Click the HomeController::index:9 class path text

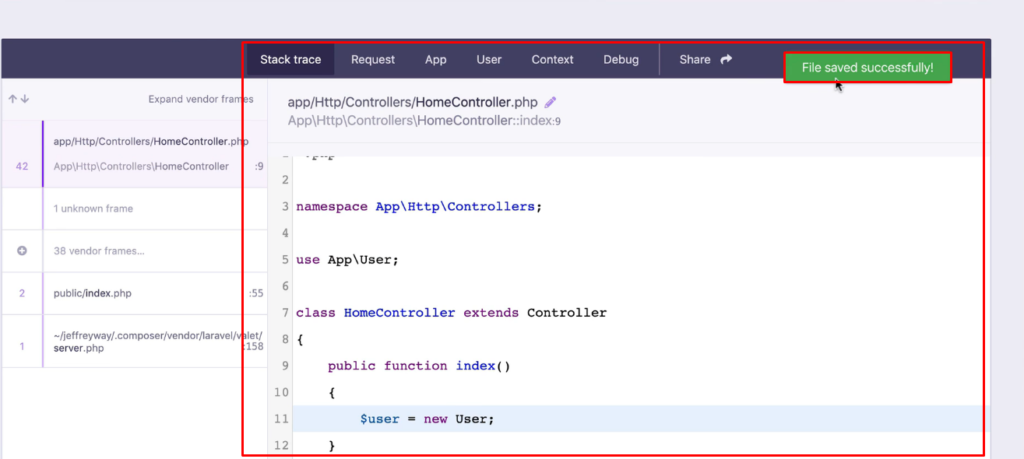pos(424,121)
